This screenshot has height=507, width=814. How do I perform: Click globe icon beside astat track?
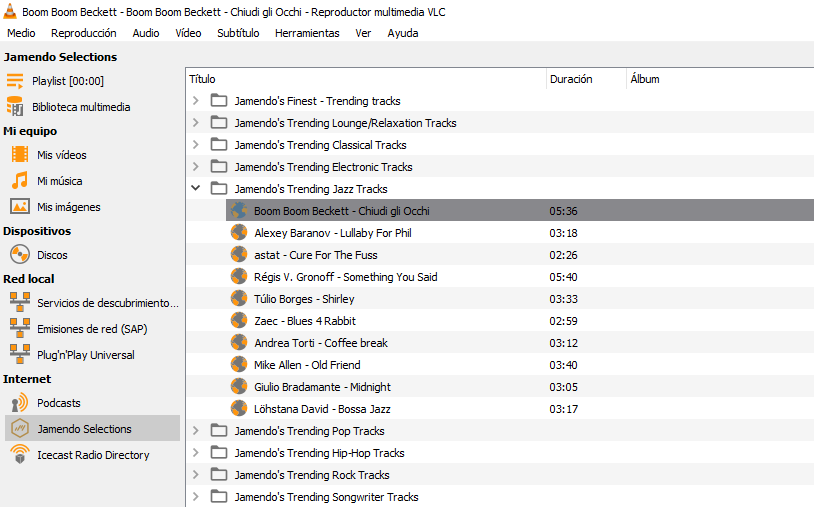pyautogui.click(x=239, y=254)
